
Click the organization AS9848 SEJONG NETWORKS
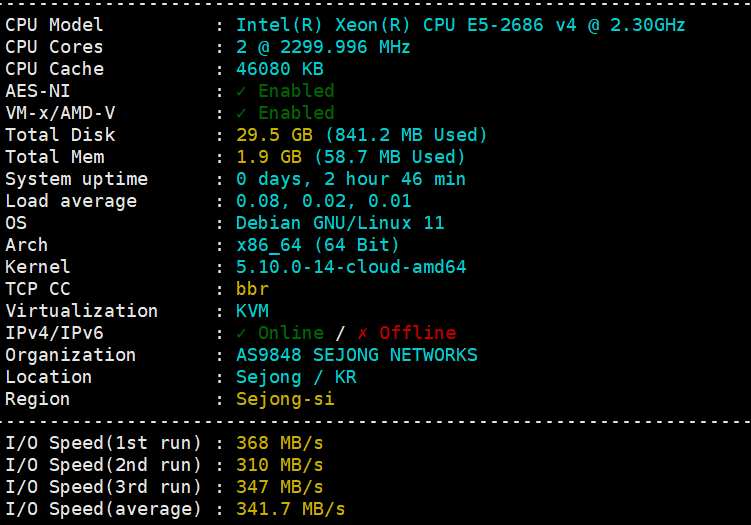[357, 355]
